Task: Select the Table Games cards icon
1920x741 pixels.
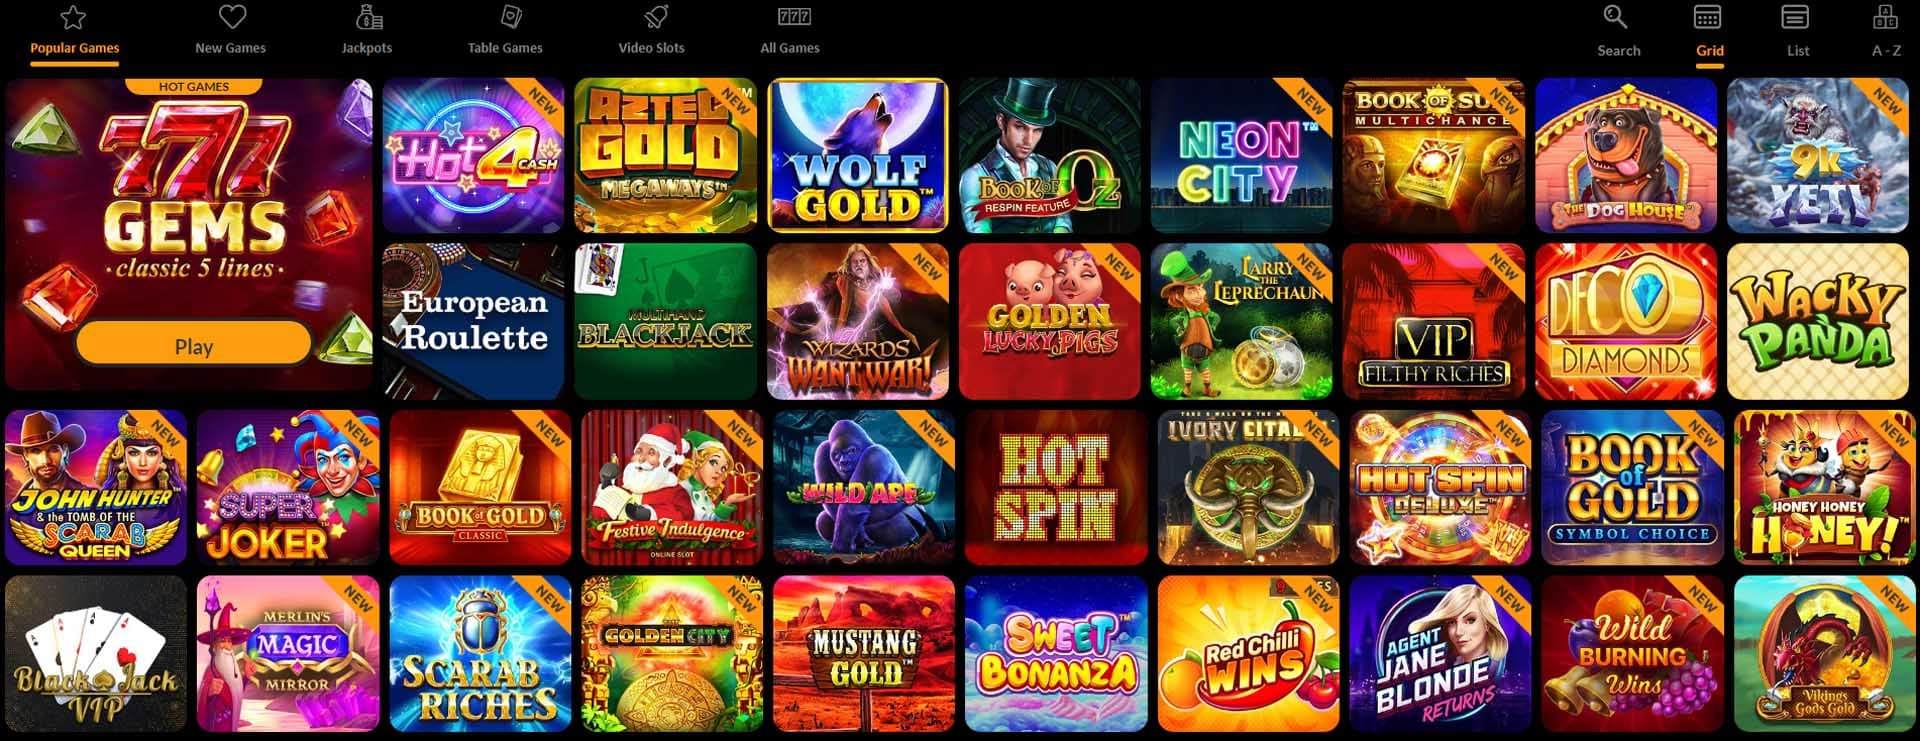Action: coord(511,17)
